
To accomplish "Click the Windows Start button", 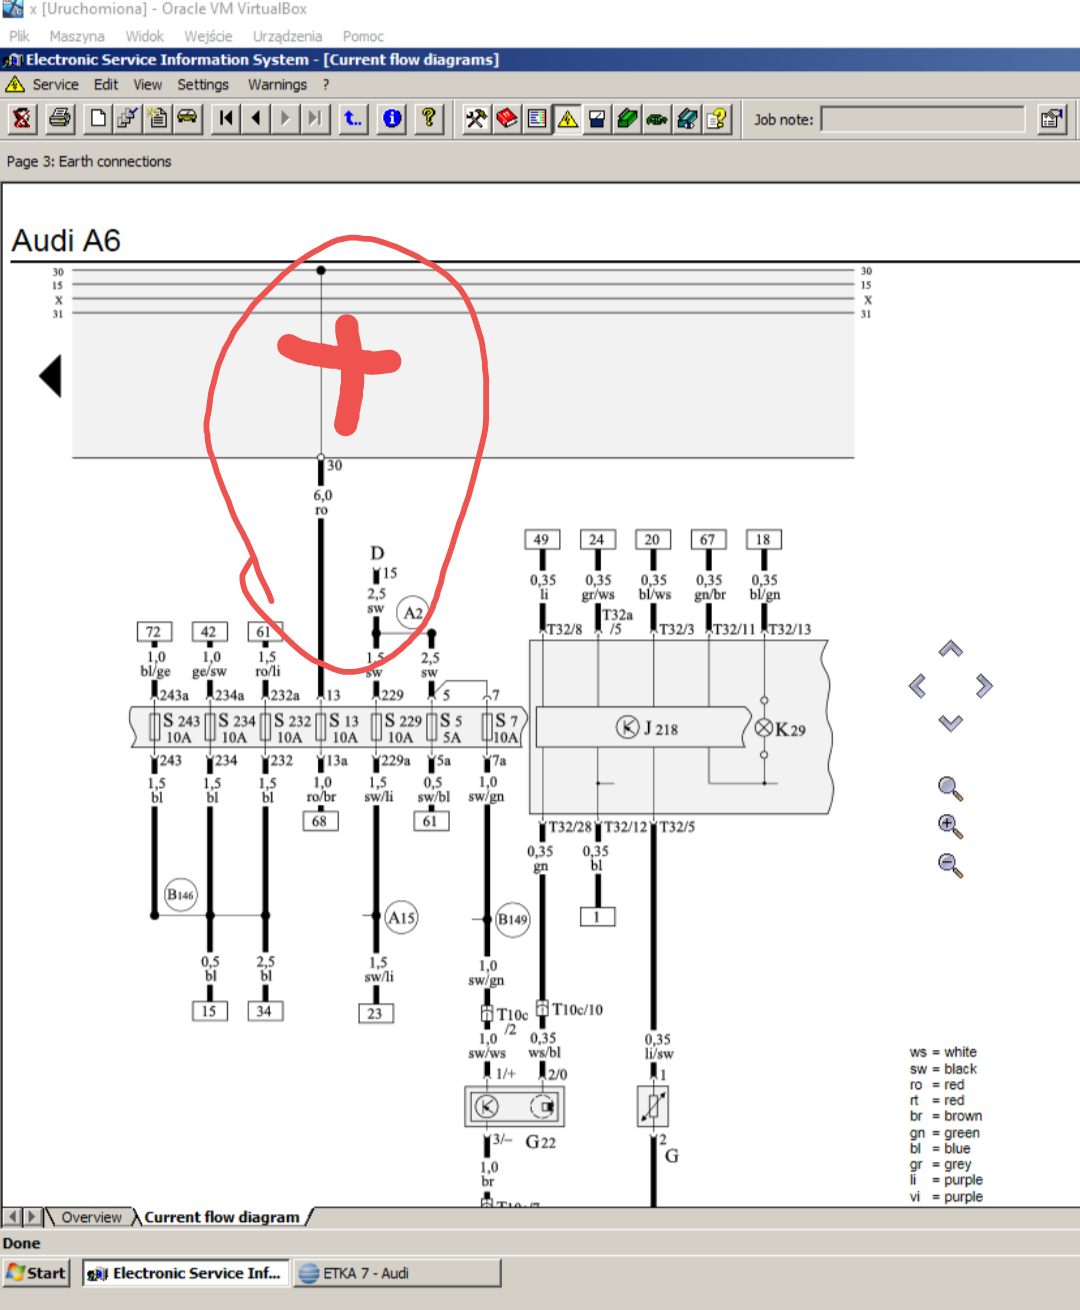I will (36, 1273).
